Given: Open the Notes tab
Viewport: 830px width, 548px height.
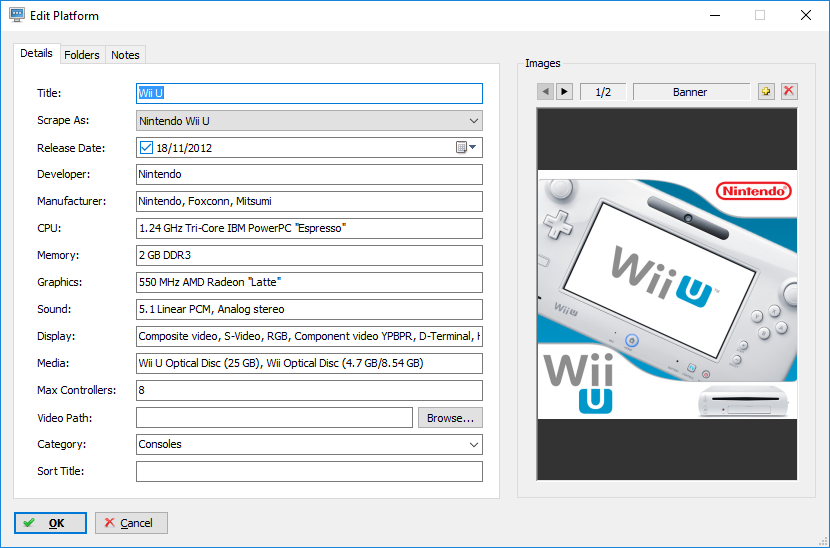Looking at the screenshot, I should point(125,55).
